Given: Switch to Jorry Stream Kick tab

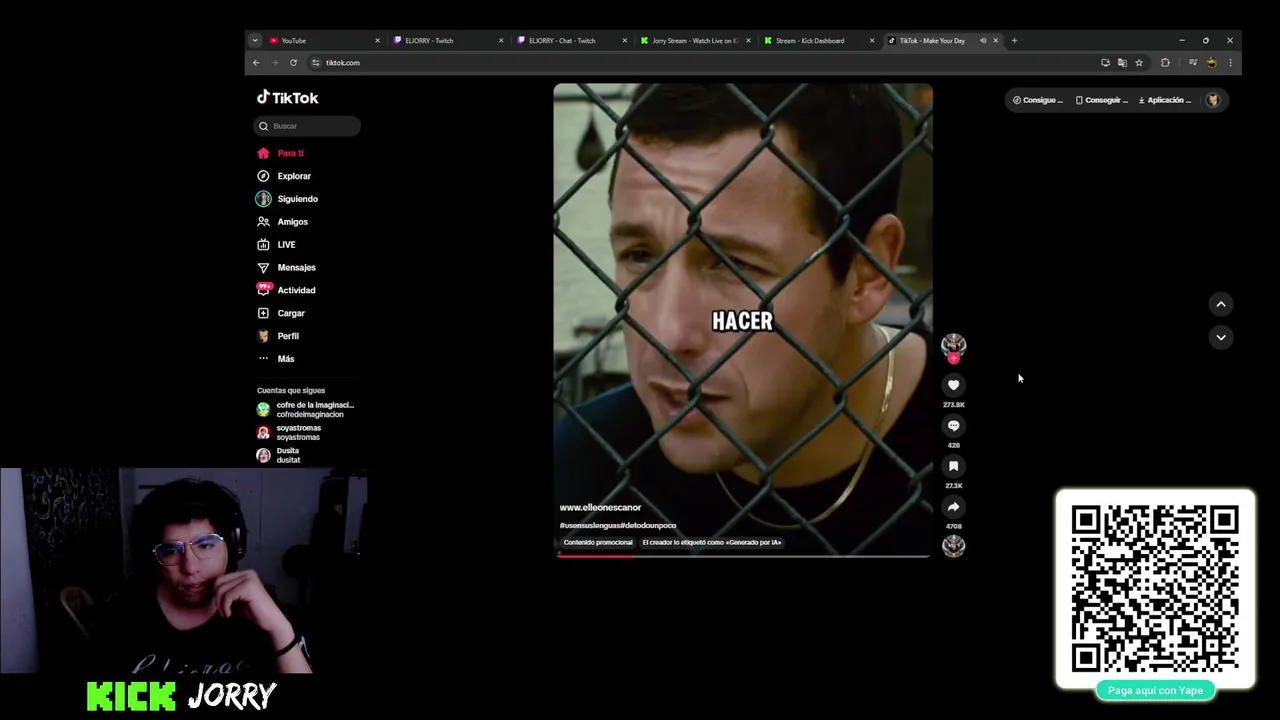Looking at the screenshot, I should [695, 41].
